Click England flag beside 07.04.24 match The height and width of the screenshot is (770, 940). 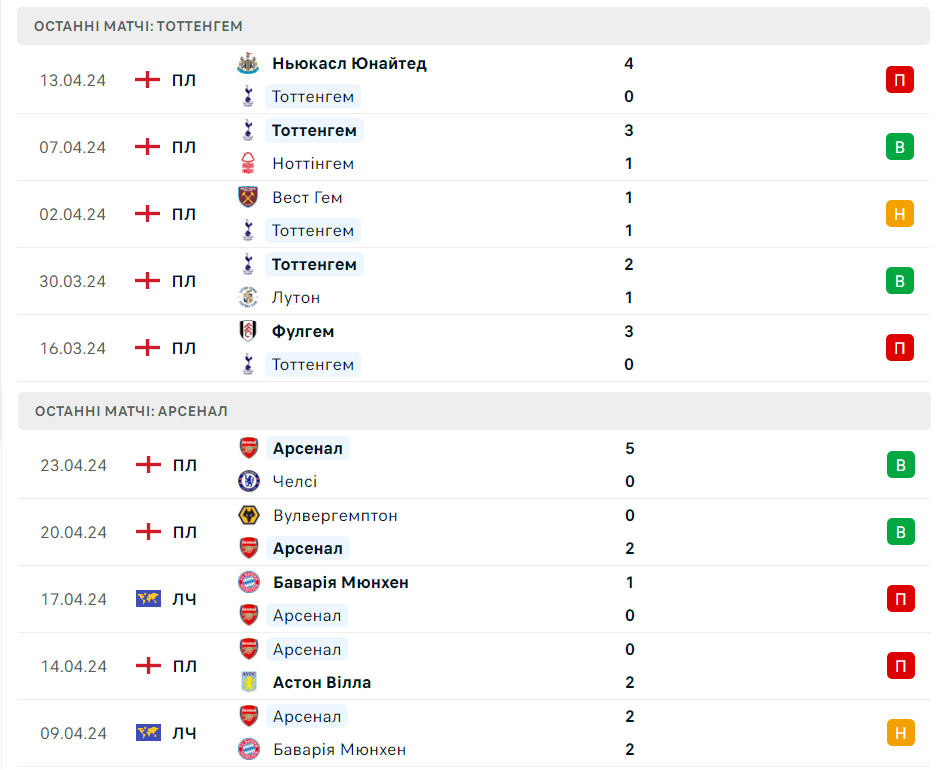point(148,147)
